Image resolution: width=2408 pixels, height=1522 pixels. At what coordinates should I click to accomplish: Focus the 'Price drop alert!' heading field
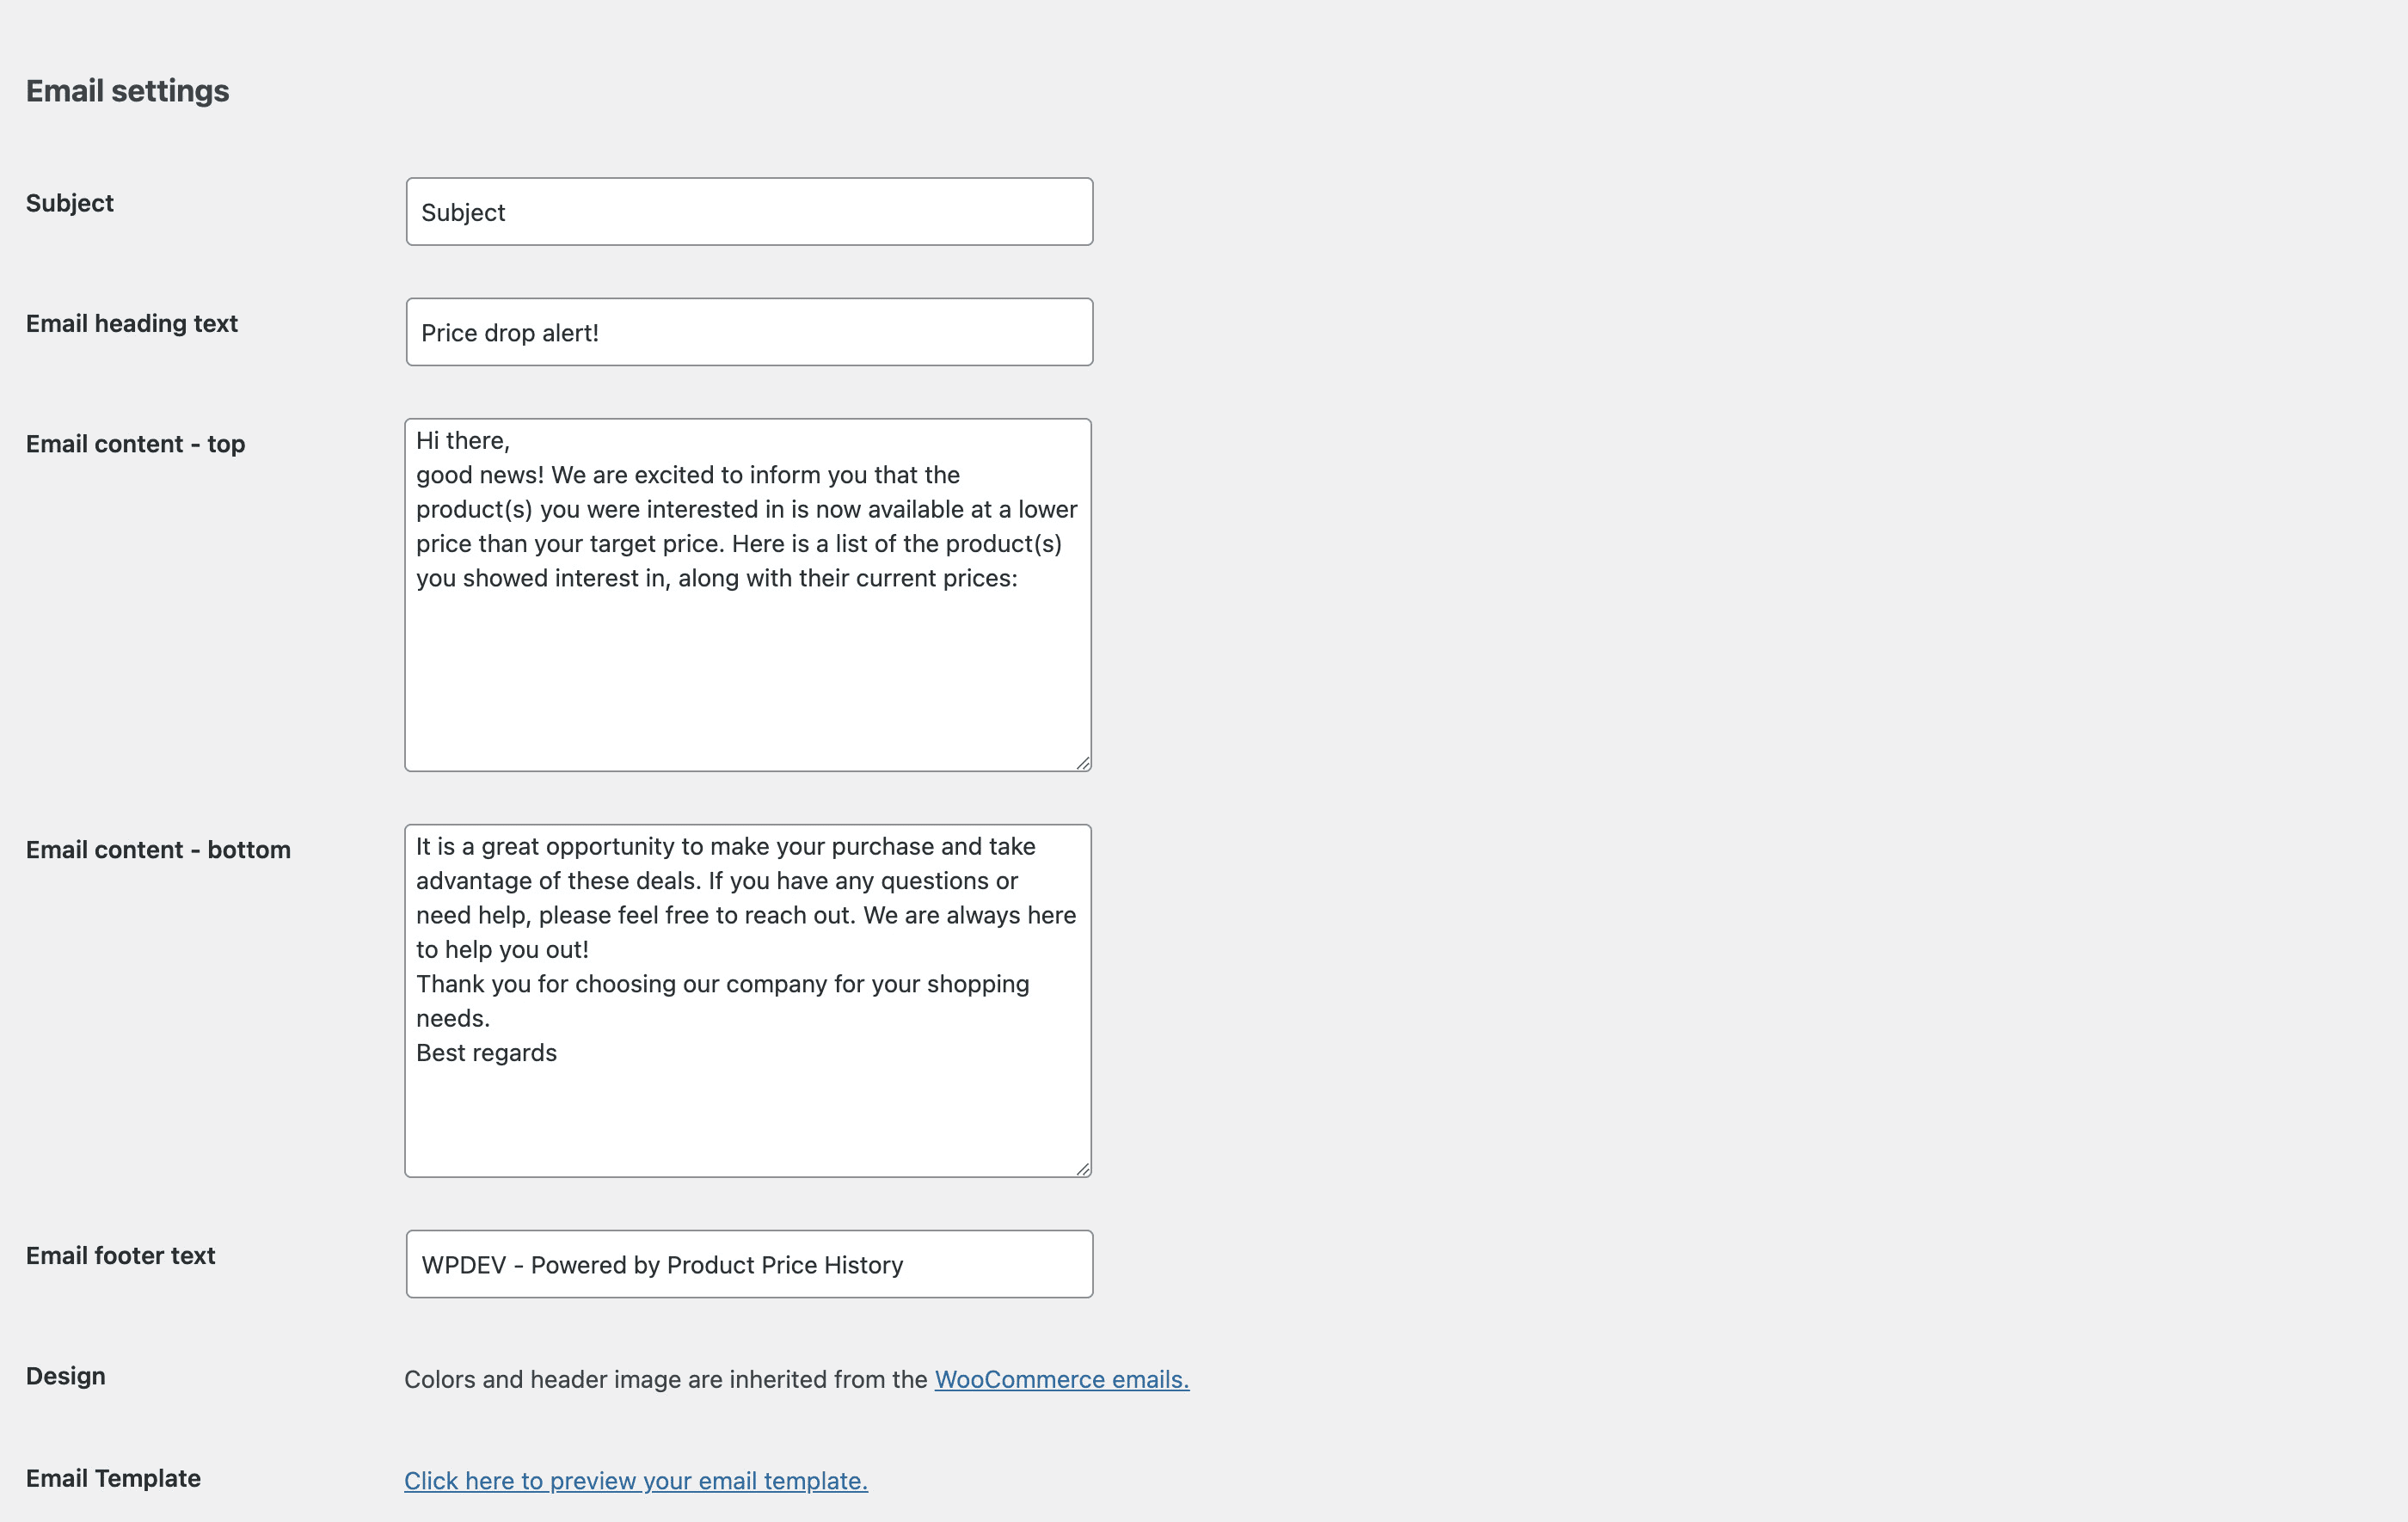click(x=748, y=332)
